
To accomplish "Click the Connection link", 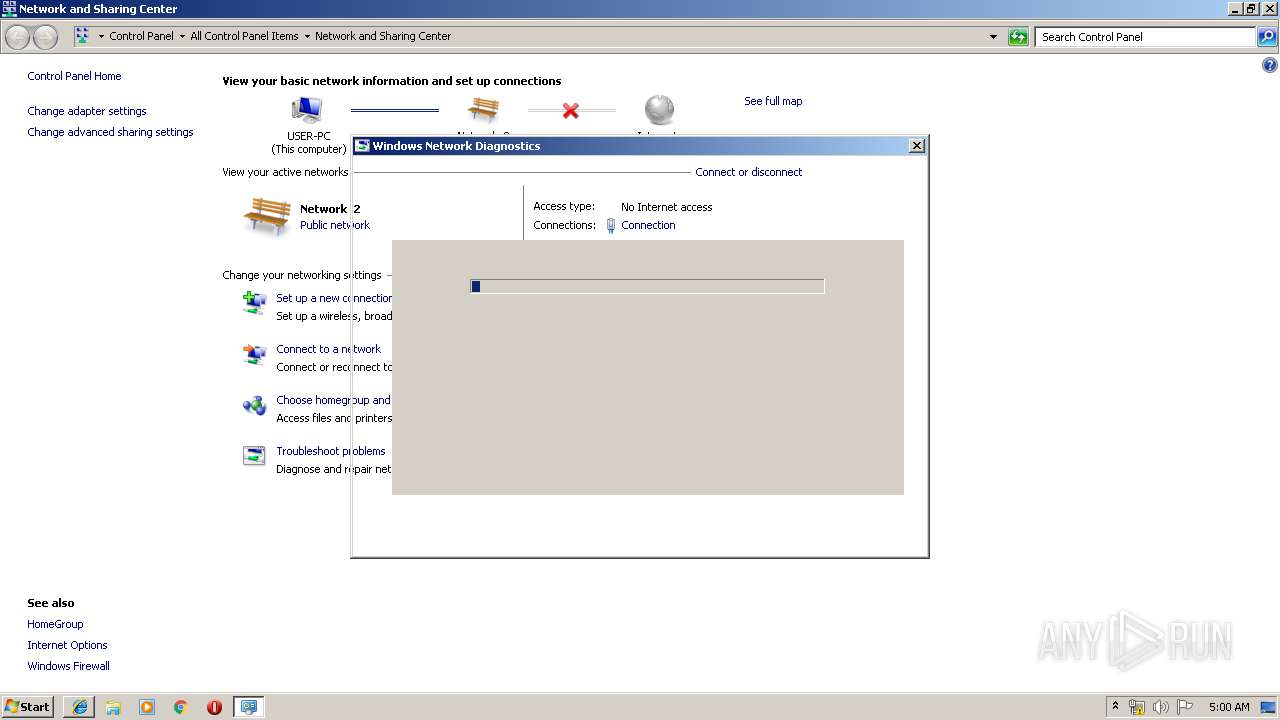I will coord(648,225).
